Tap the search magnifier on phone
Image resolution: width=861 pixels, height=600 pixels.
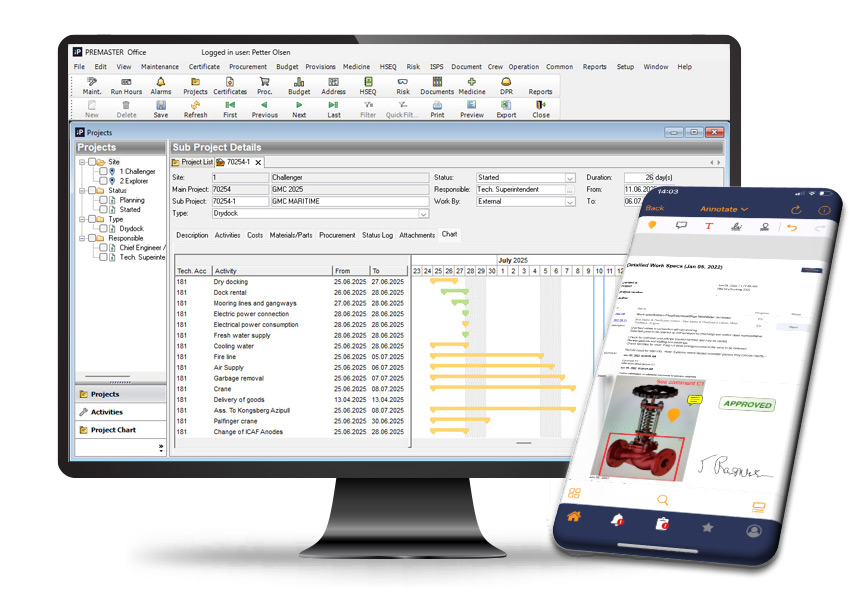[663, 500]
